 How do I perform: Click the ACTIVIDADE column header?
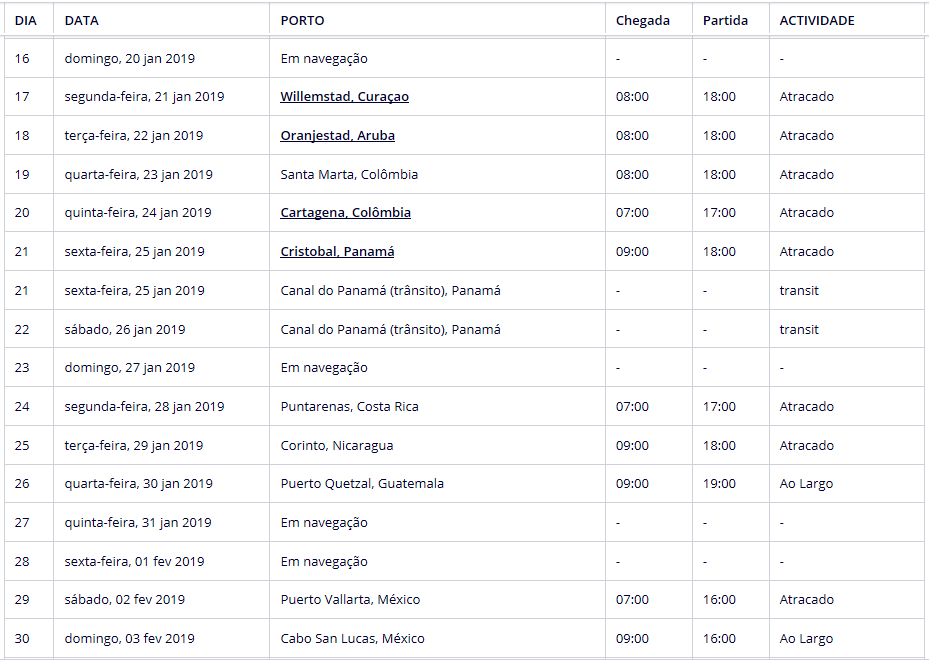817,20
